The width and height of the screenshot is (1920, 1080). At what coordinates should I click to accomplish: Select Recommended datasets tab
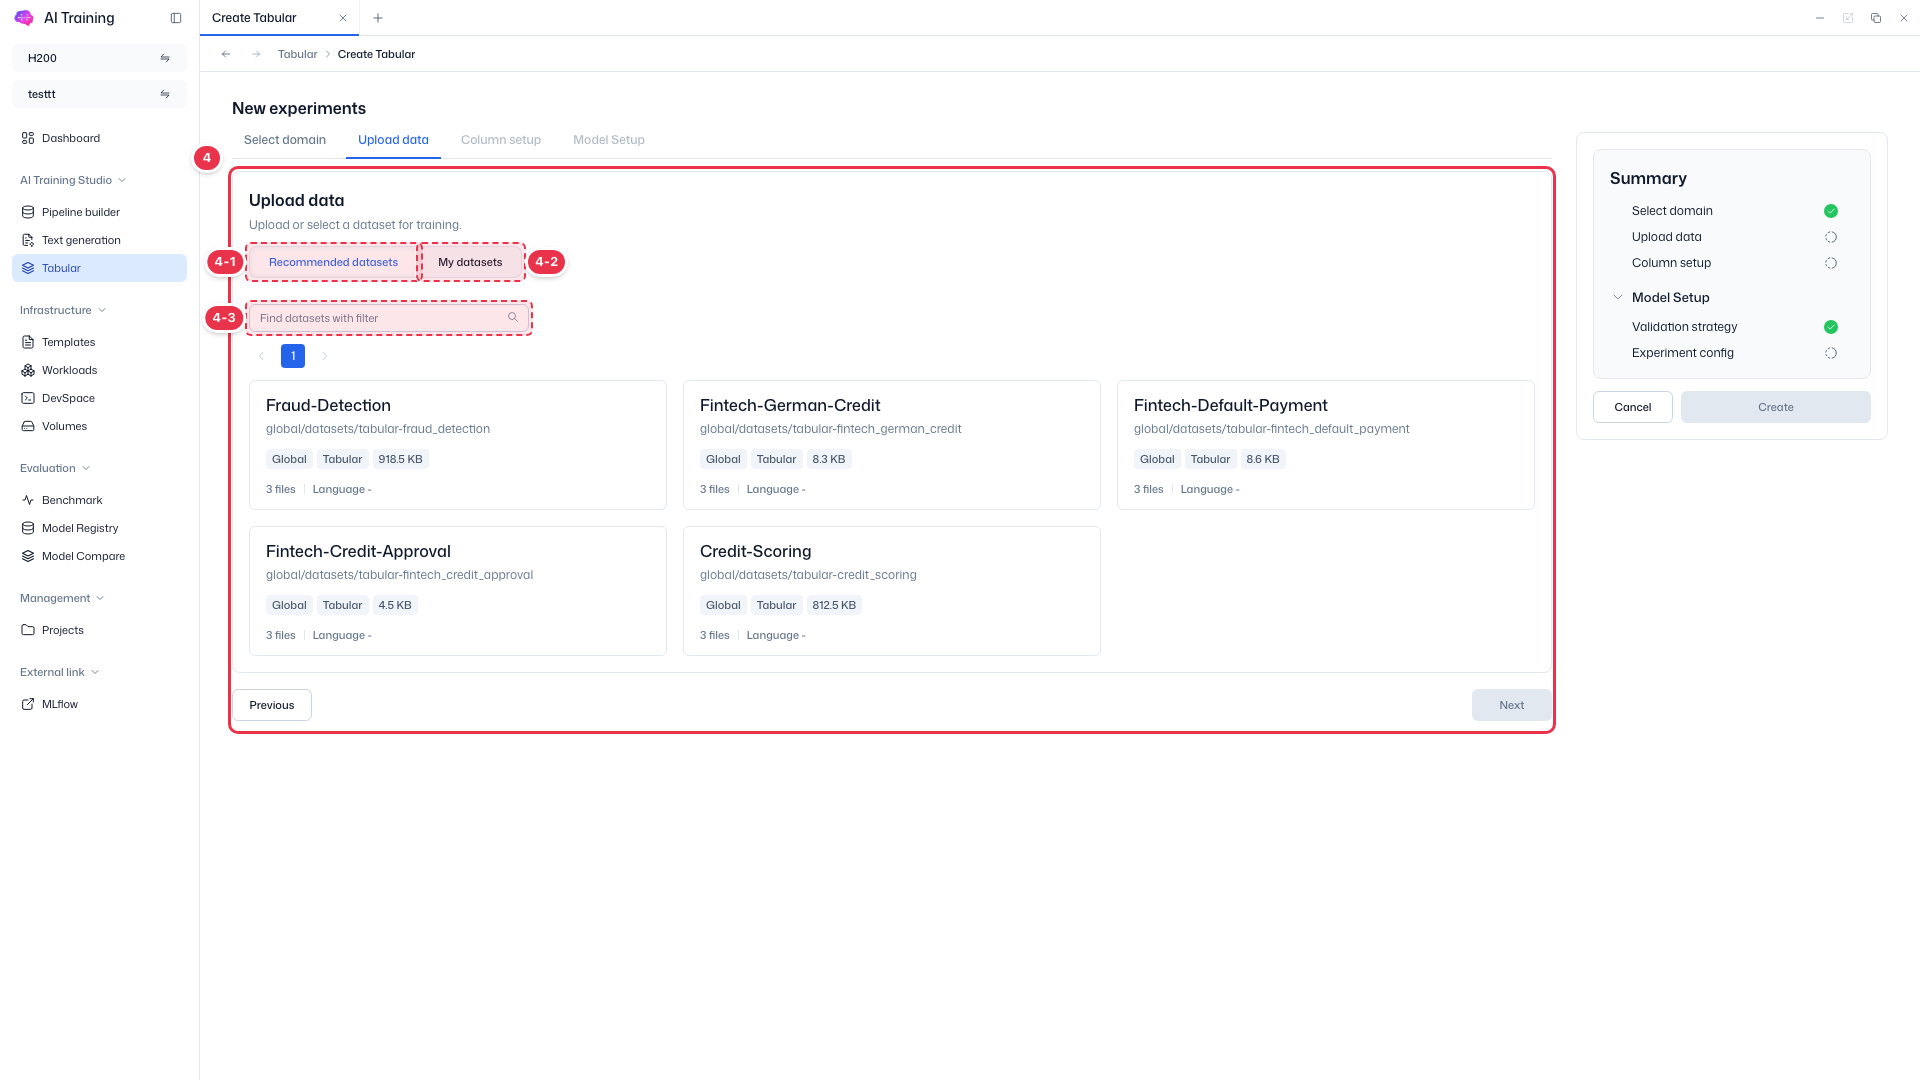coord(333,262)
